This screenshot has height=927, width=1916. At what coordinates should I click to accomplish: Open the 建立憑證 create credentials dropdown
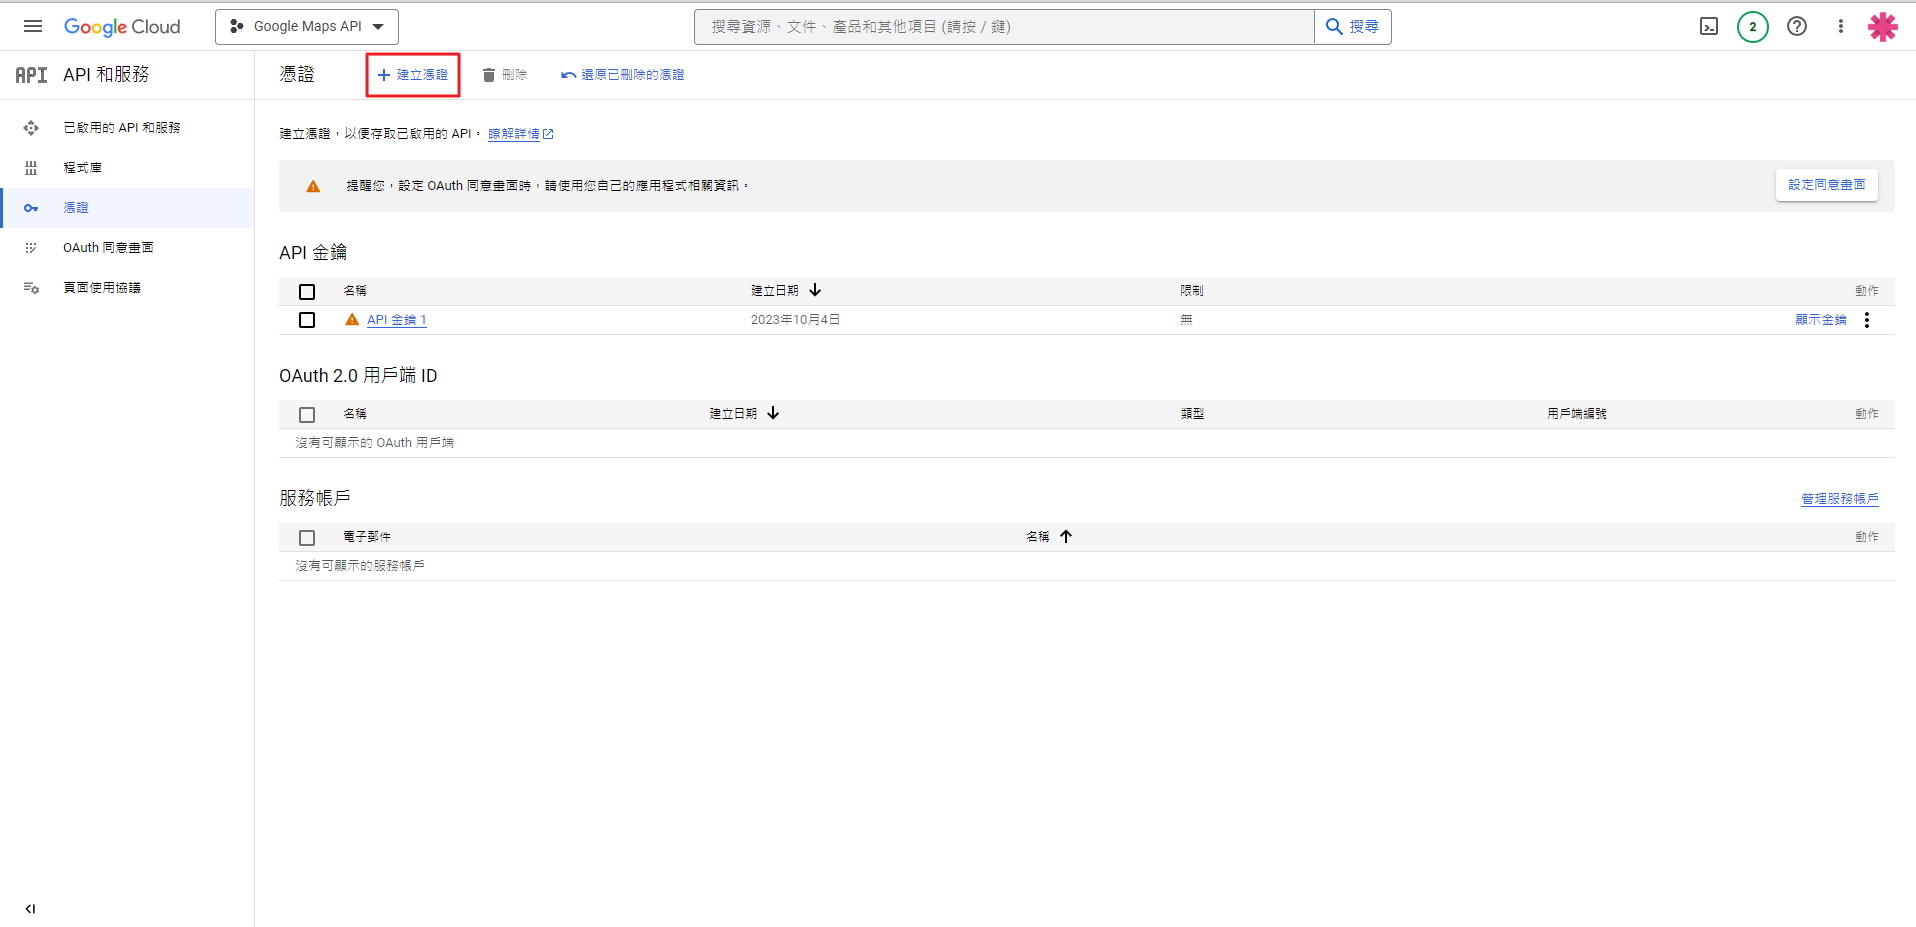(x=412, y=75)
